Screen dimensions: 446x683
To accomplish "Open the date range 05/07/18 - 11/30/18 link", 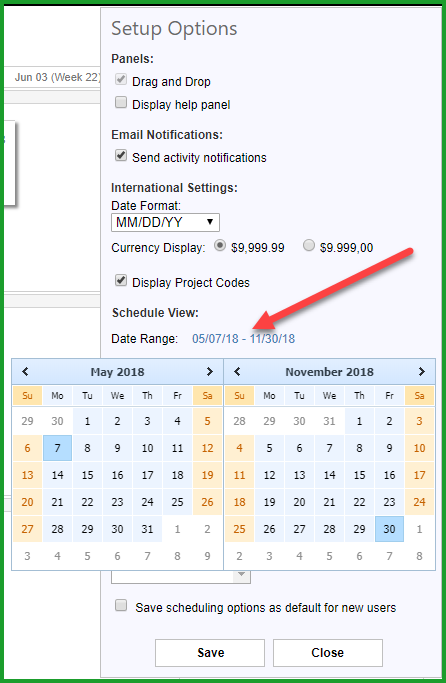I will [x=243, y=338].
